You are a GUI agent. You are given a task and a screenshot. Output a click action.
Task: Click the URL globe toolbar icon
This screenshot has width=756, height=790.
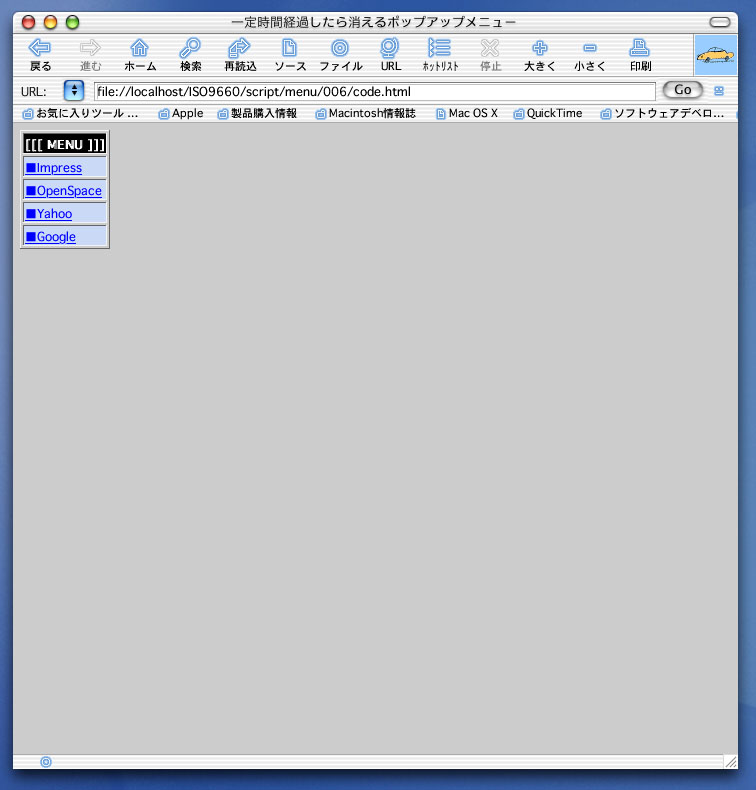(x=390, y=48)
